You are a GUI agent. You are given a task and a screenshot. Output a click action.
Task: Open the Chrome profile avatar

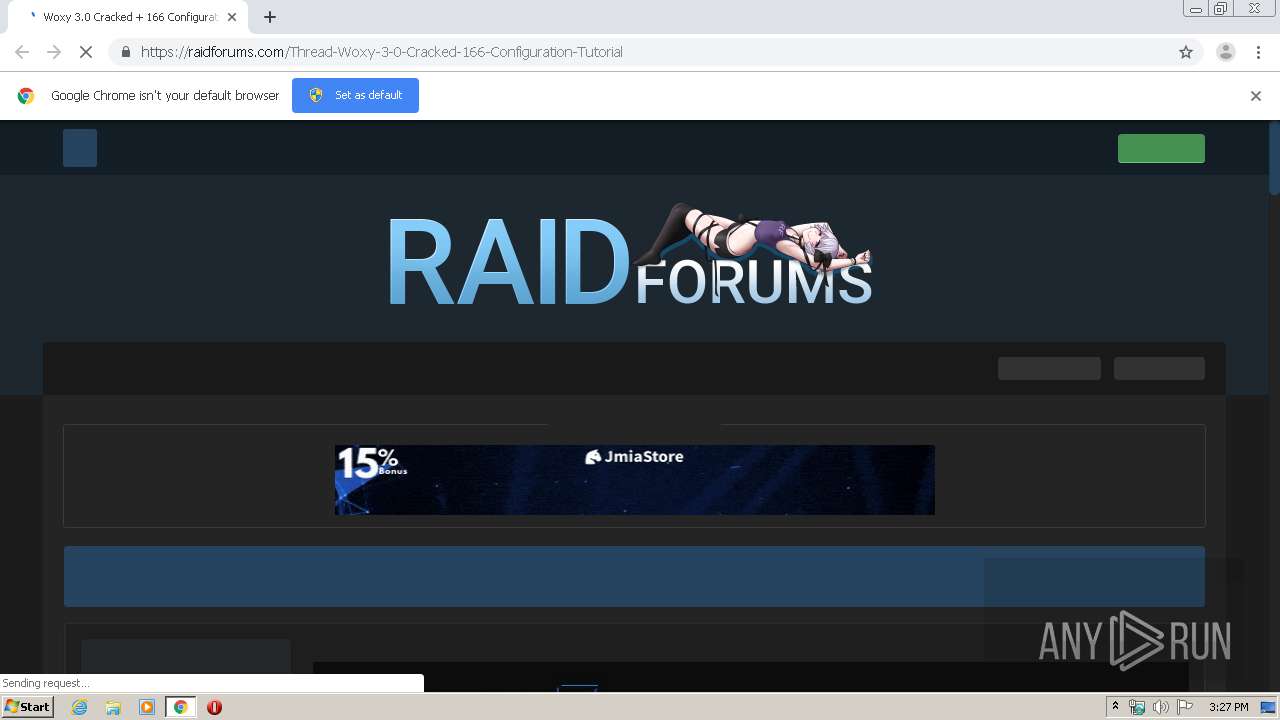(x=1225, y=52)
